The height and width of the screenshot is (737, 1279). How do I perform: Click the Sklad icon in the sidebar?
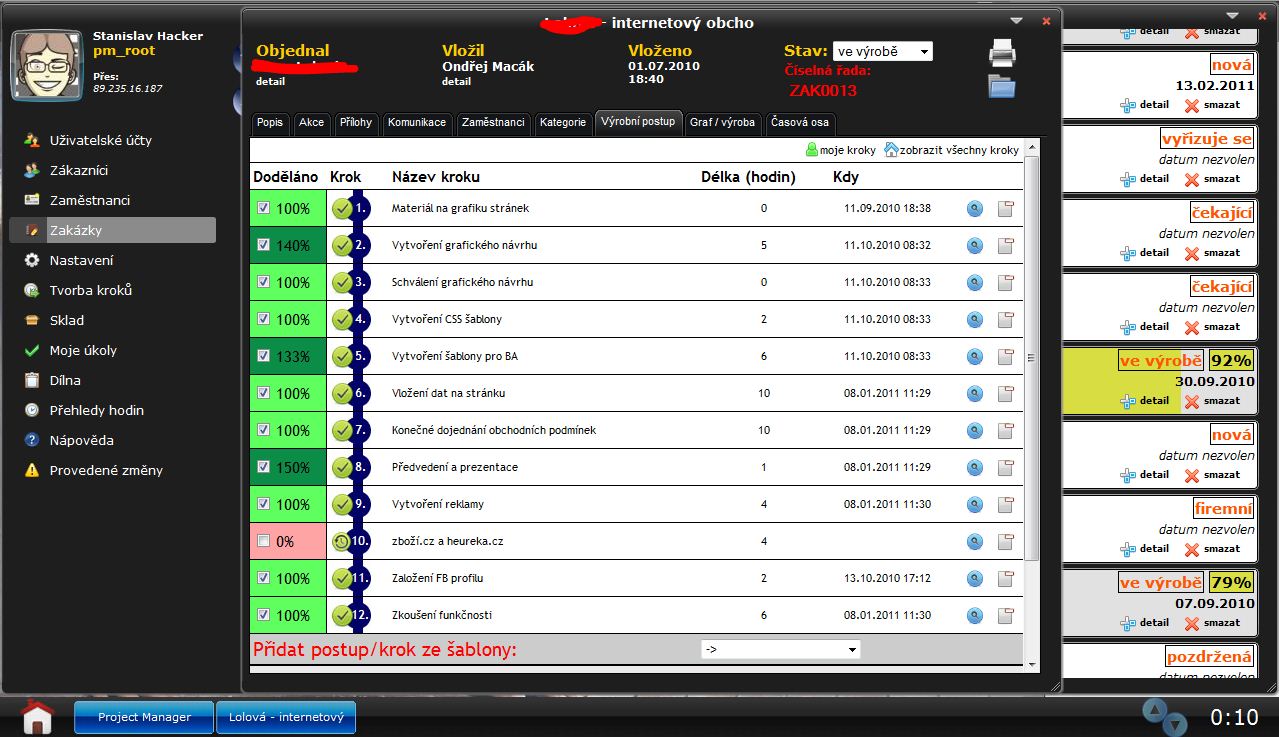(x=32, y=320)
